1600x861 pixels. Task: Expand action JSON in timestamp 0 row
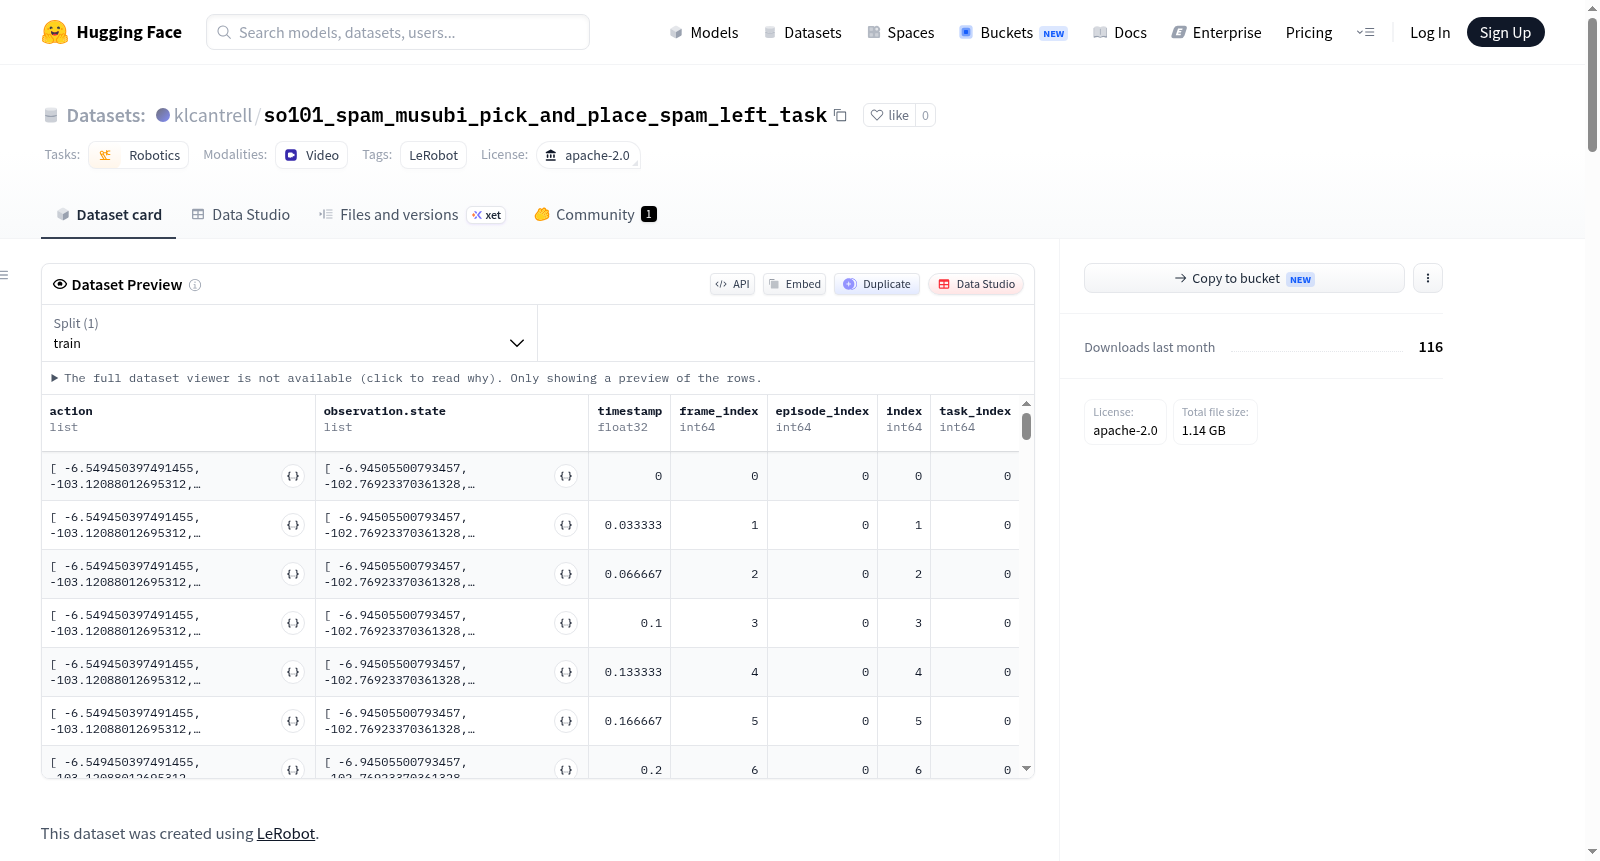(x=293, y=476)
